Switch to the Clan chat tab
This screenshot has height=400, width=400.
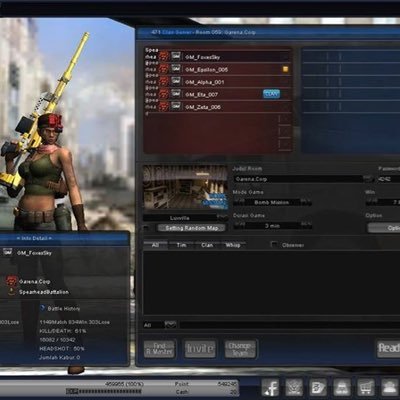(x=207, y=245)
